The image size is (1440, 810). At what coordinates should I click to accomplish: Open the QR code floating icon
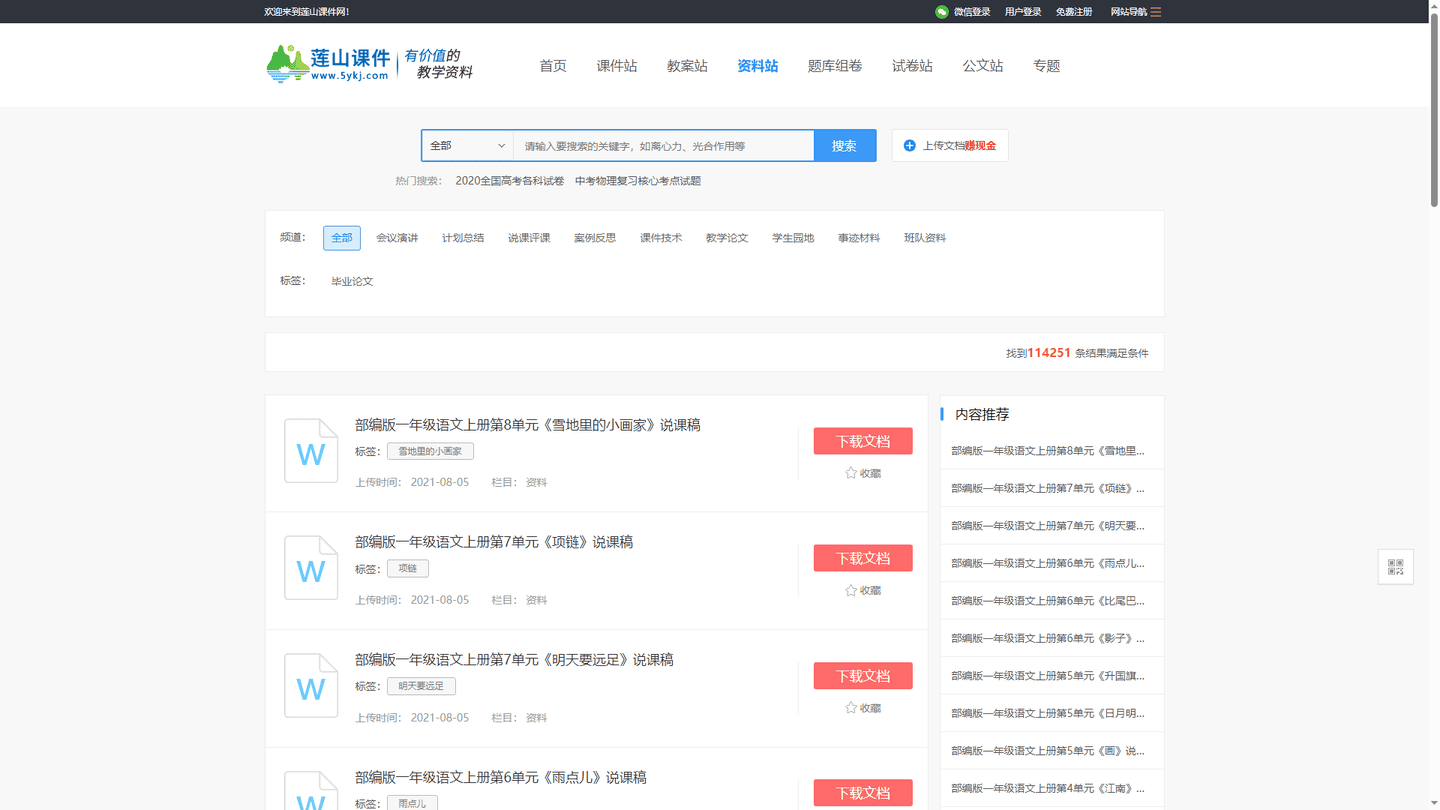point(1396,567)
